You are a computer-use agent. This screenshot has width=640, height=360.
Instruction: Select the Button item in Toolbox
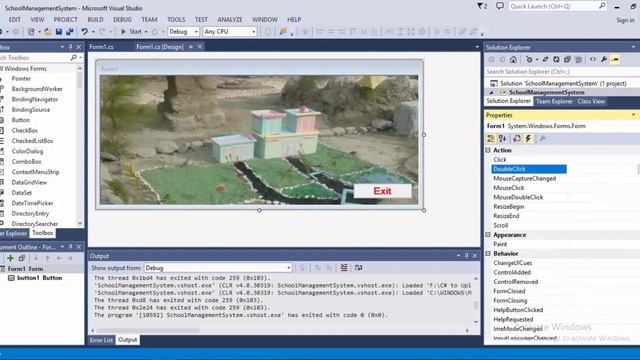coord(21,120)
